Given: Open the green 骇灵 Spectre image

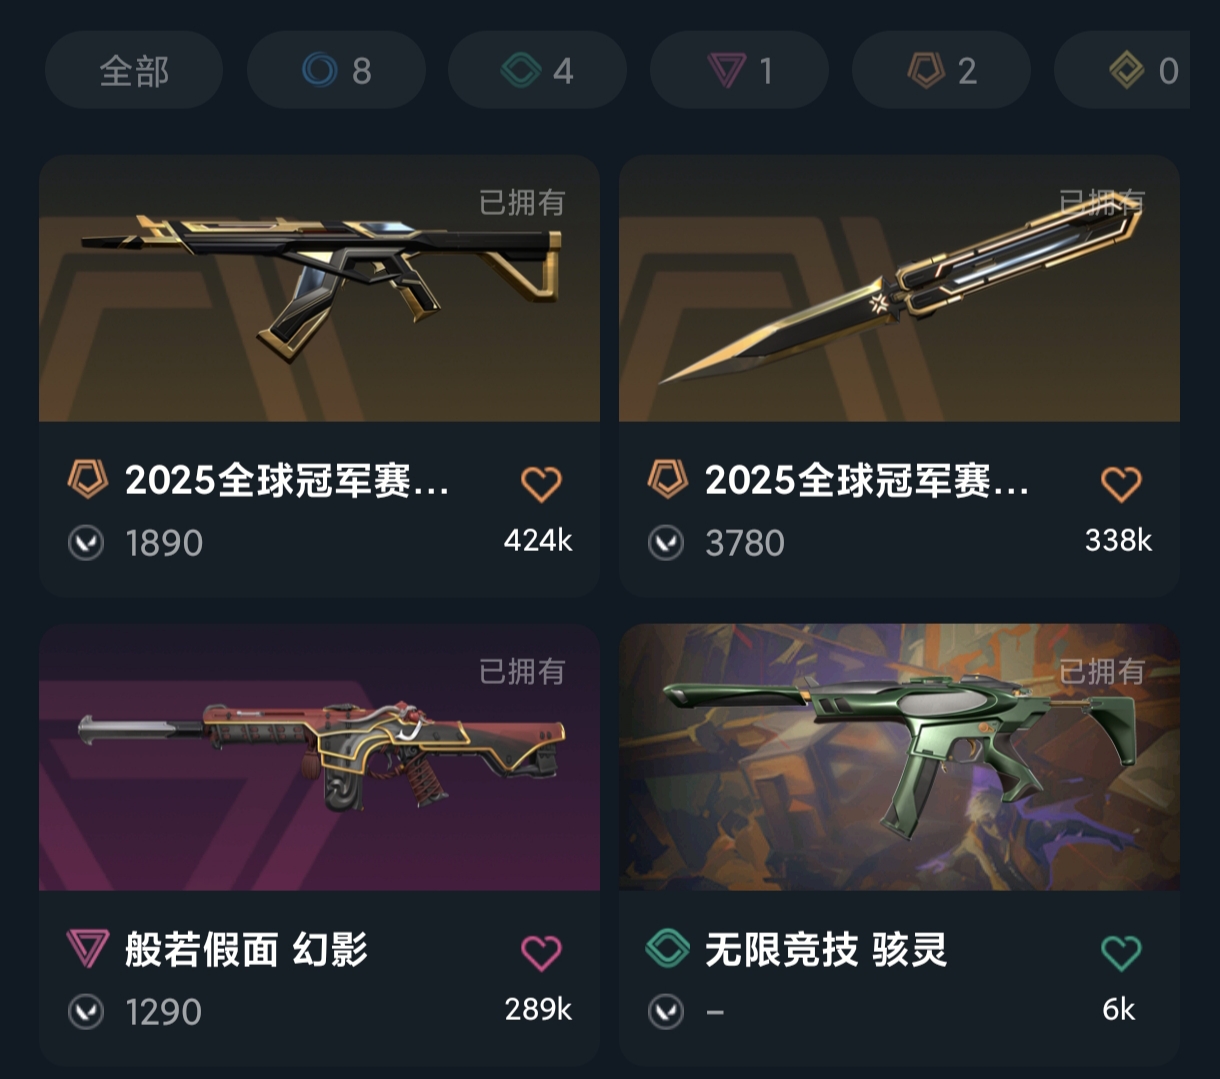Looking at the screenshot, I should pyautogui.click(x=899, y=757).
